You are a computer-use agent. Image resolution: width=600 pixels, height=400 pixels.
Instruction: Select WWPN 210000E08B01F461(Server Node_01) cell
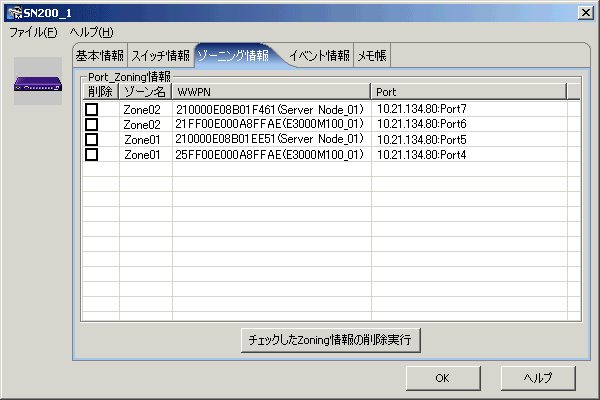coord(271,109)
